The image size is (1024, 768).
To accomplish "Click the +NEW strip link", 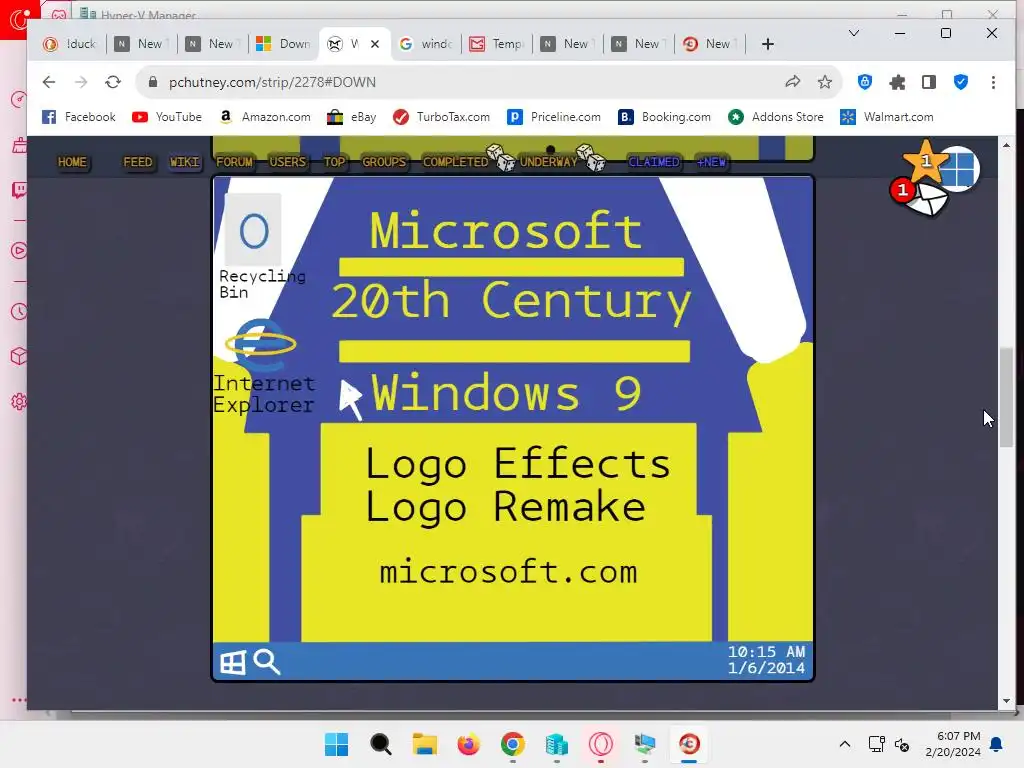I will (711, 162).
